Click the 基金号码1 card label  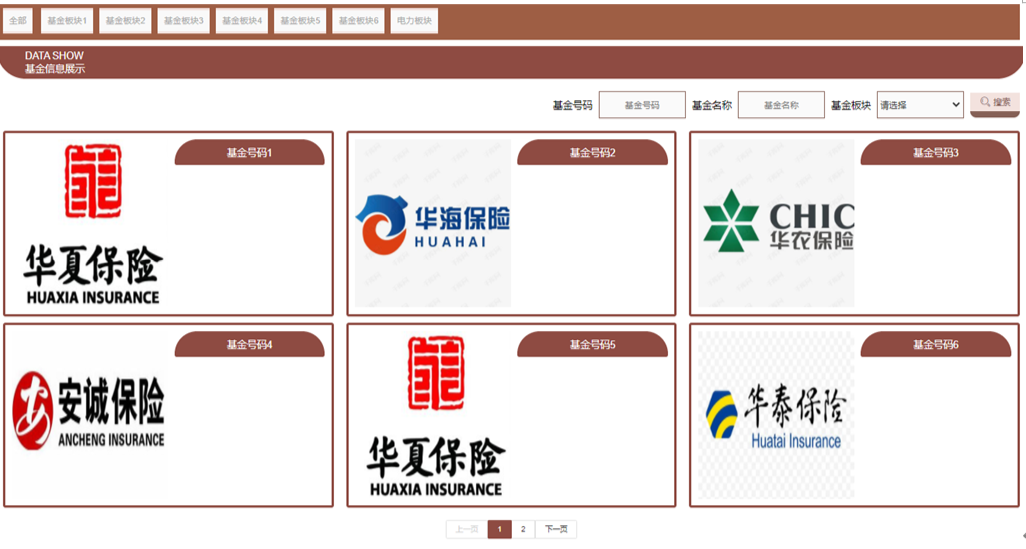249,152
